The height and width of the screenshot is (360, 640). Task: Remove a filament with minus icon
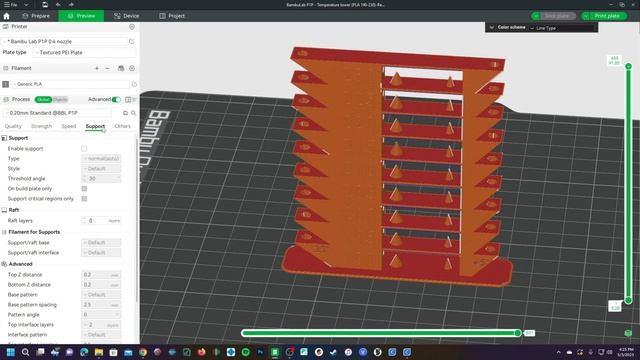tap(107, 68)
